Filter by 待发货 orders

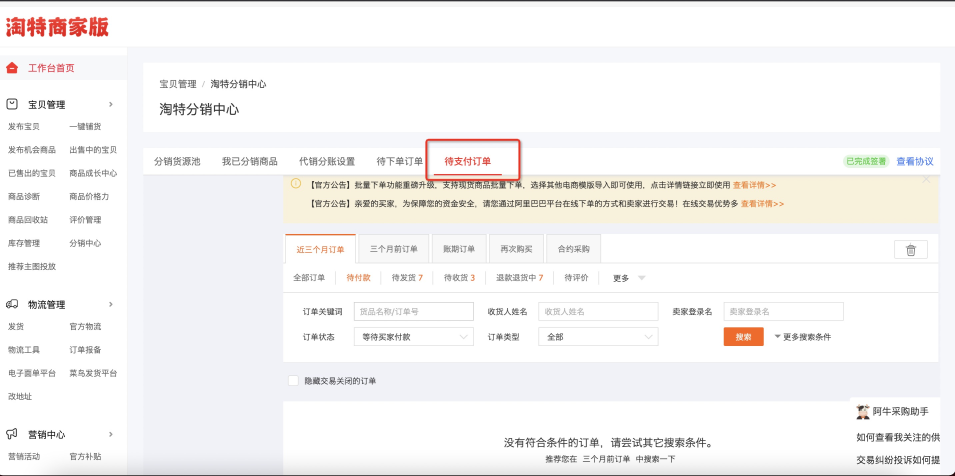[407, 278]
